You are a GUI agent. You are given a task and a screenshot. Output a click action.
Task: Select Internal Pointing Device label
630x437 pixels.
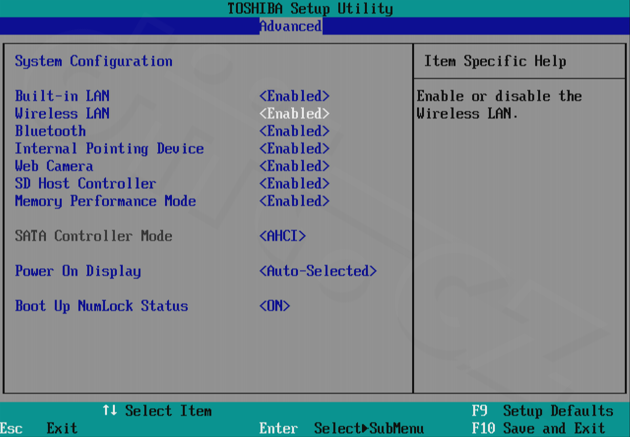[x=109, y=149]
